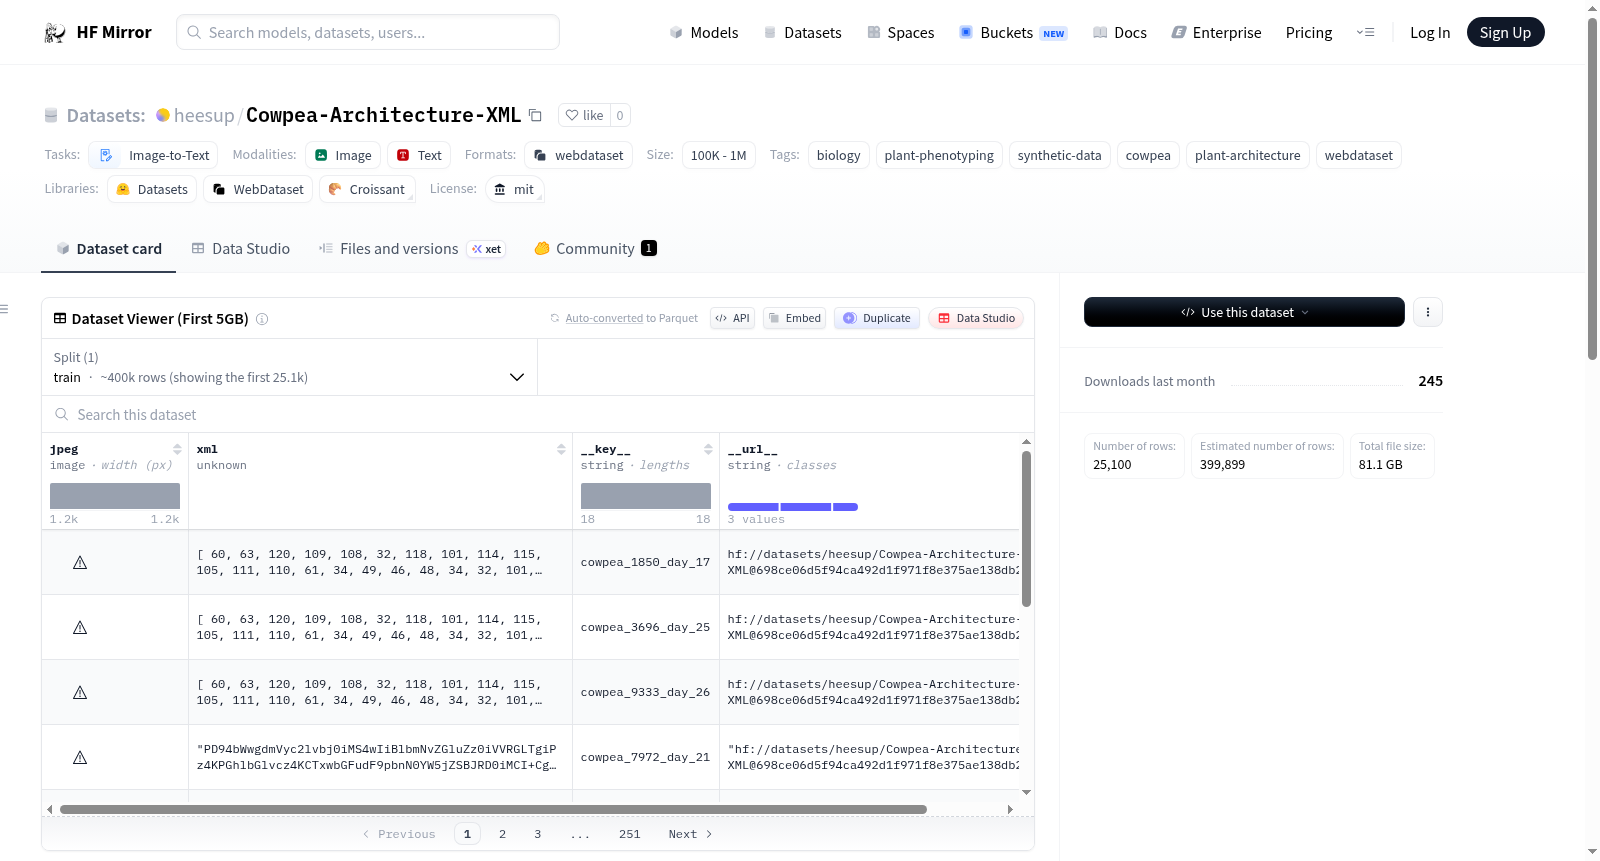Click the Log In link

click(x=1430, y=33)
